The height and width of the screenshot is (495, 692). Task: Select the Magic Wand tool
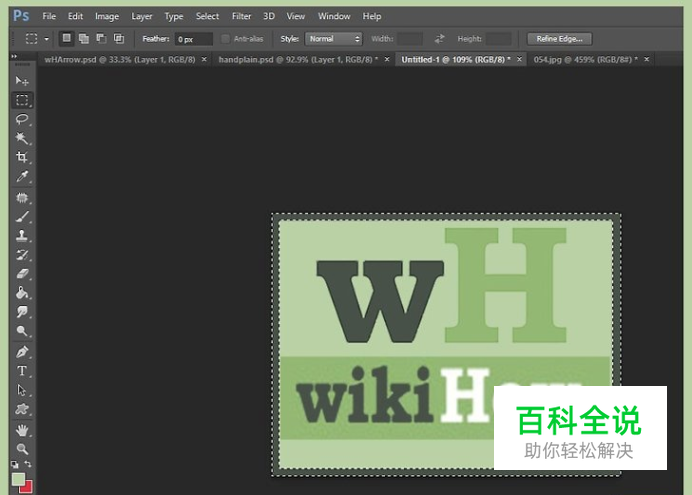pos(22,138)
